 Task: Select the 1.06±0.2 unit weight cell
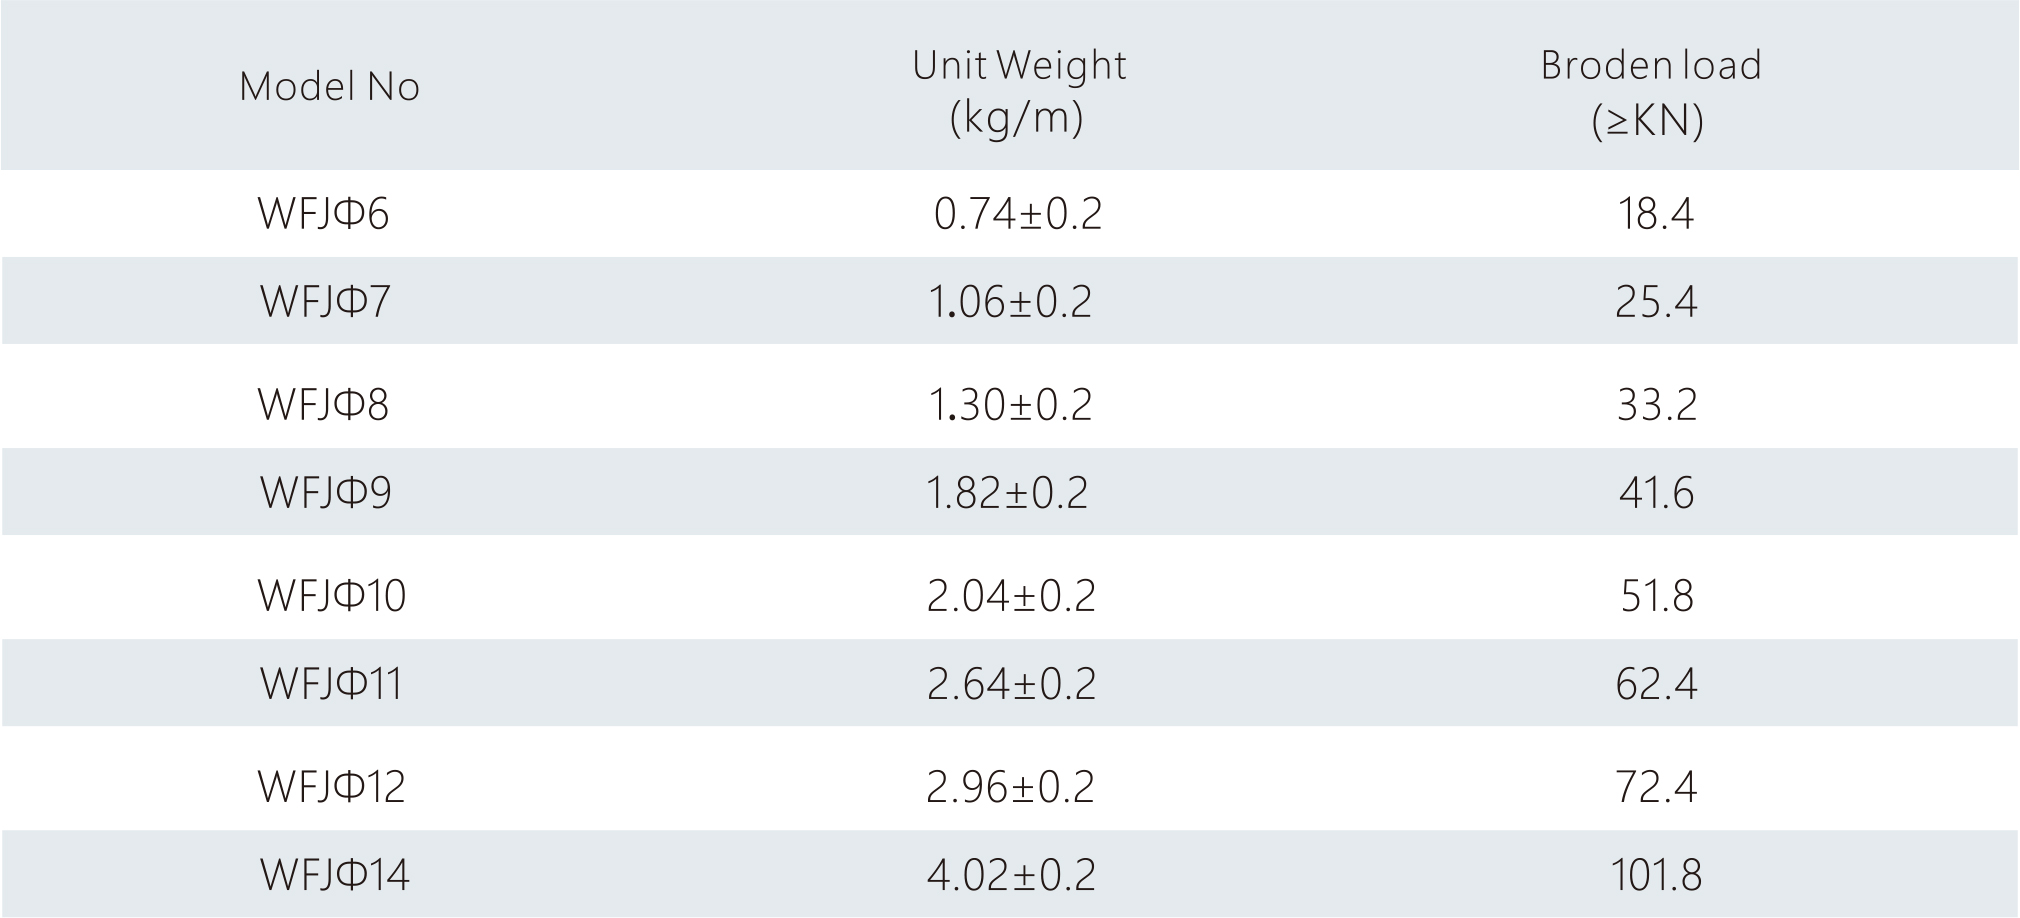pyautogui.click(x=1011, y=301)
